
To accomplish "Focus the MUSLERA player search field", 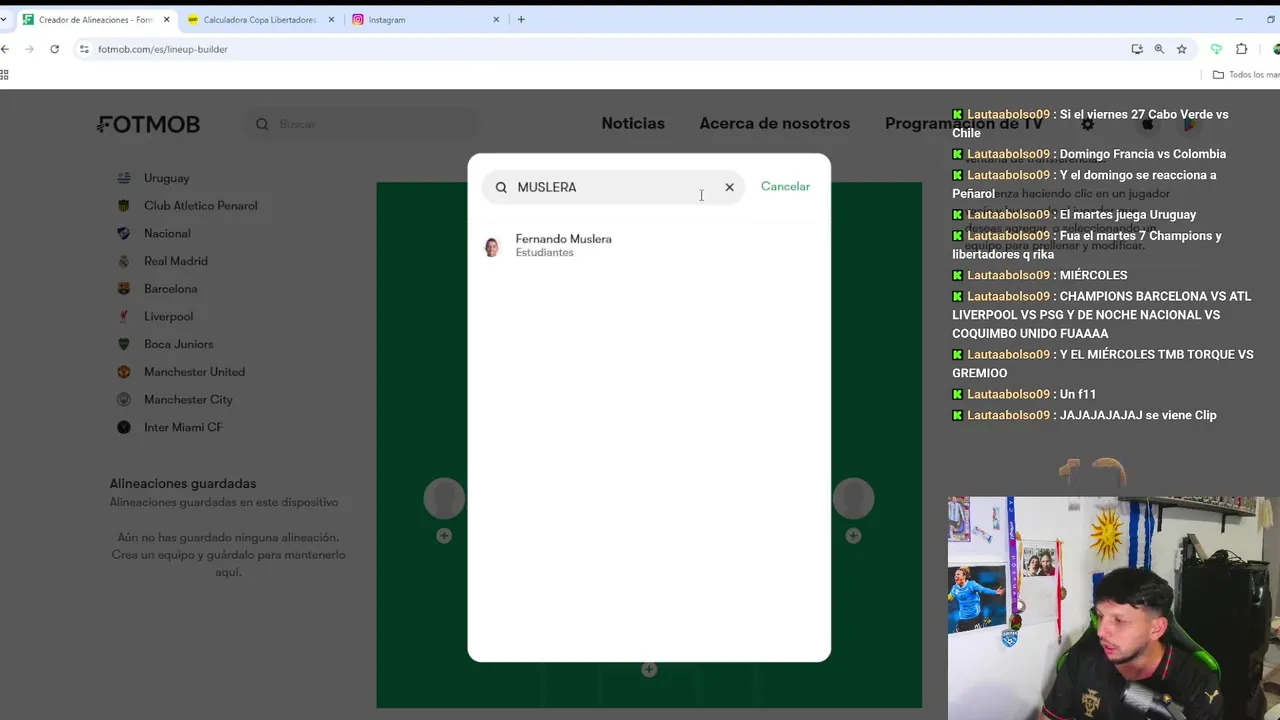I will [x=613, y=187].
